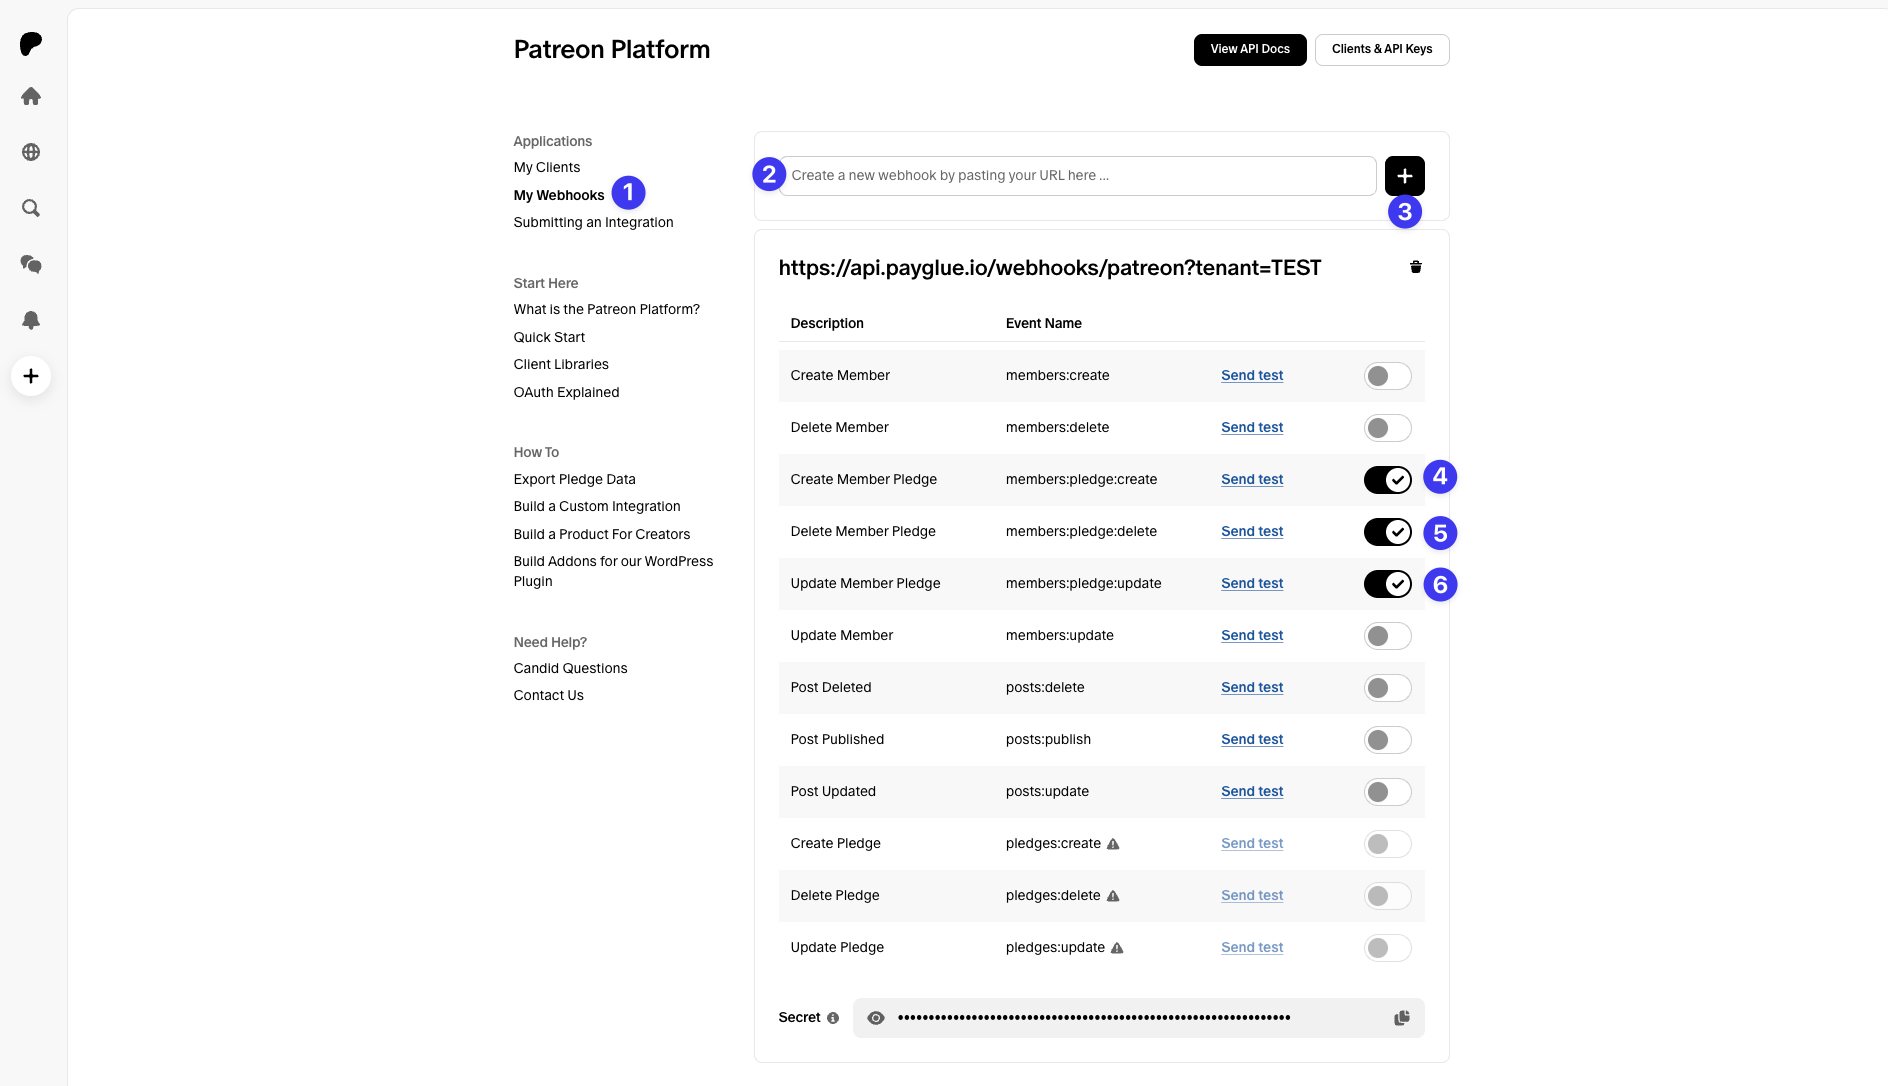Switch on the Post Published toggle
The height and width of the screenshot is (1086, 1888).
point(1388,740)
